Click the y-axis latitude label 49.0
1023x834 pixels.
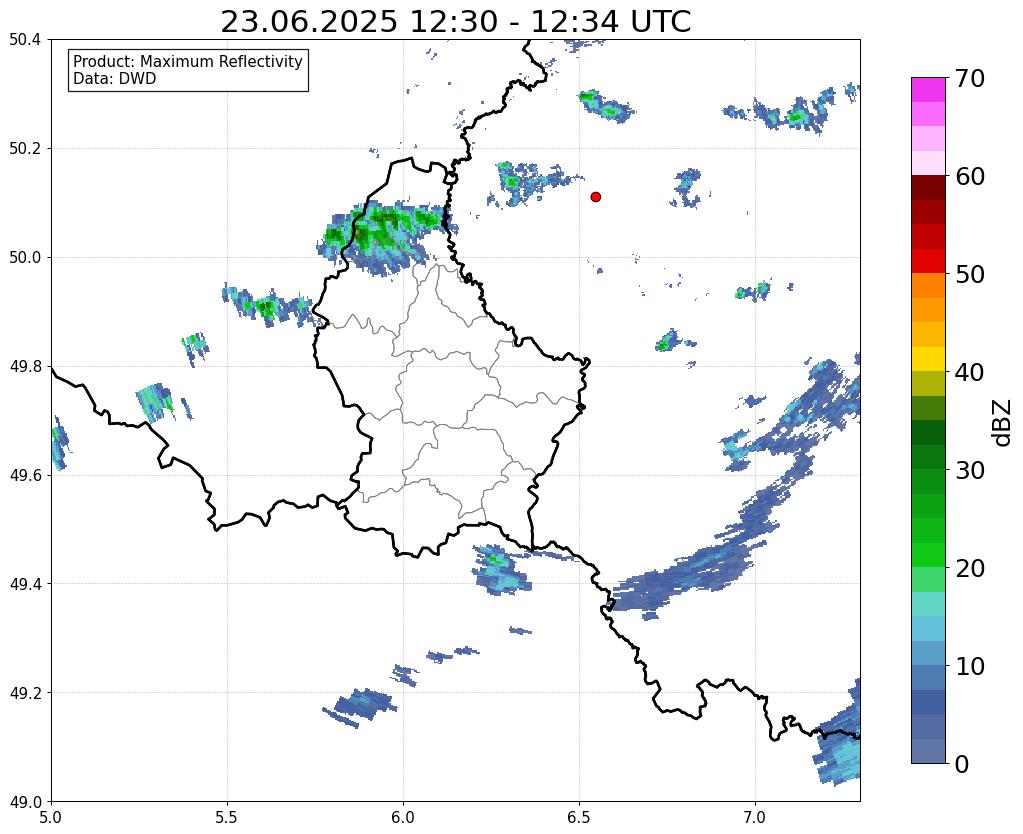click(x=25, y=802)
